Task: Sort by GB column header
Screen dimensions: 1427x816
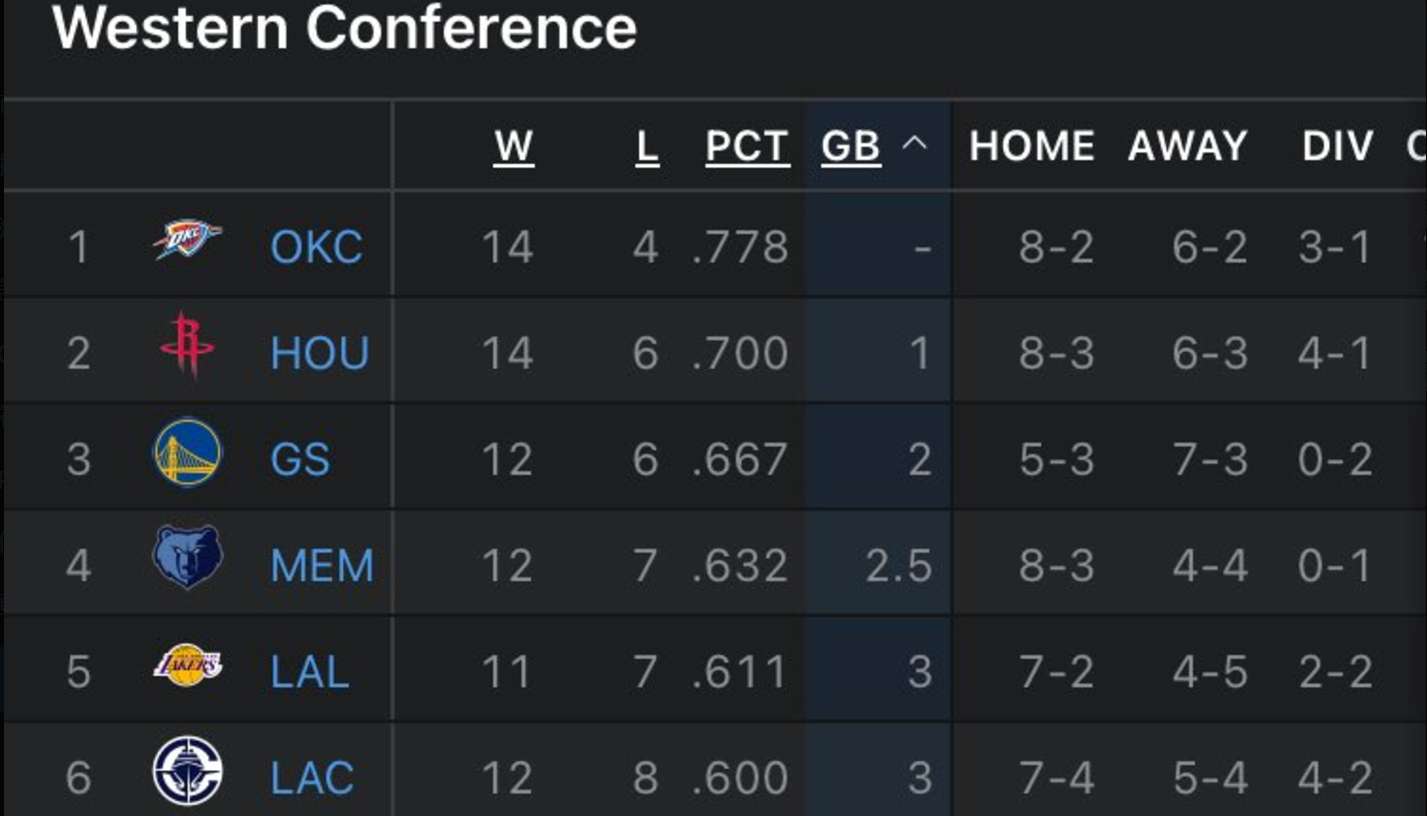Action: (851, 147)
